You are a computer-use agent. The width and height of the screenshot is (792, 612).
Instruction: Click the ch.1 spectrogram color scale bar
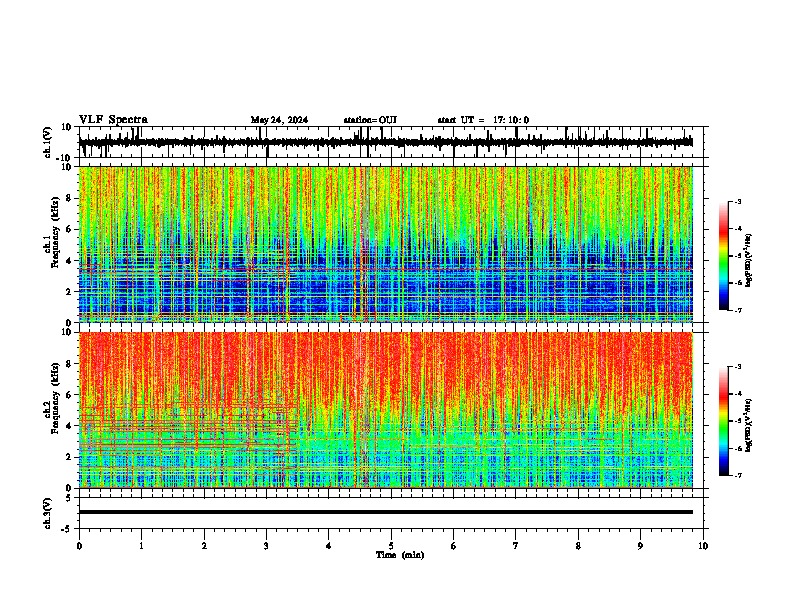coord(724,256)
